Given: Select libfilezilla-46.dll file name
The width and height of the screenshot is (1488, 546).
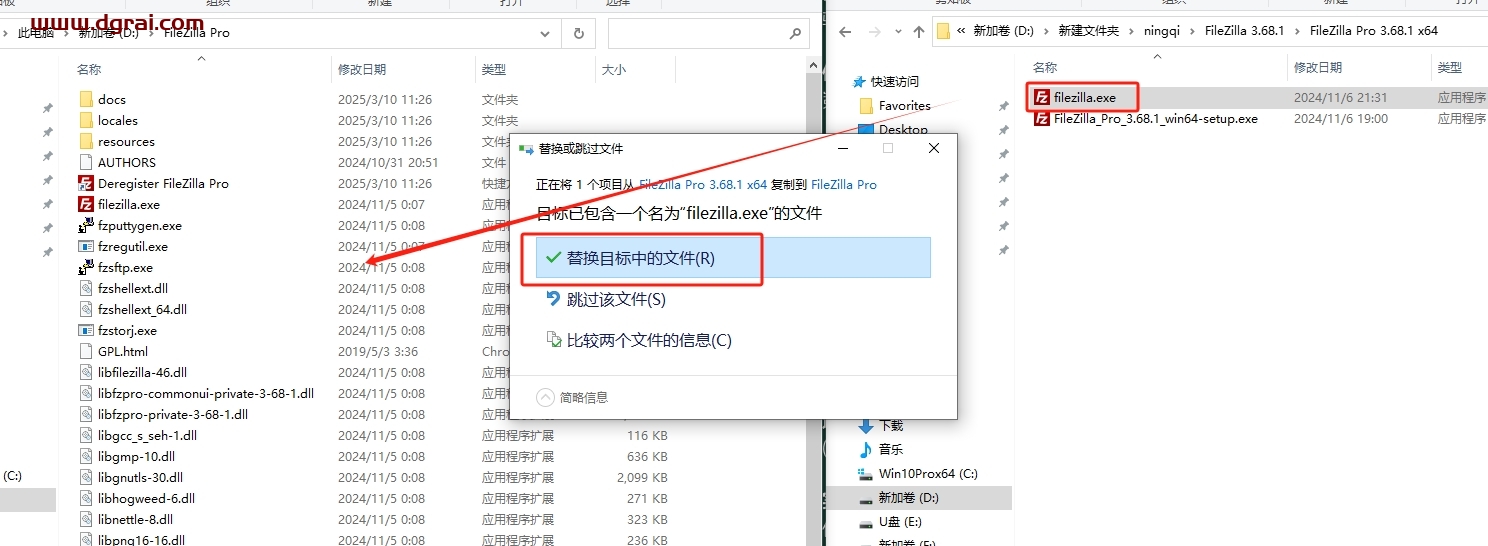Looking at the screenshot, I should pos(142,372).
